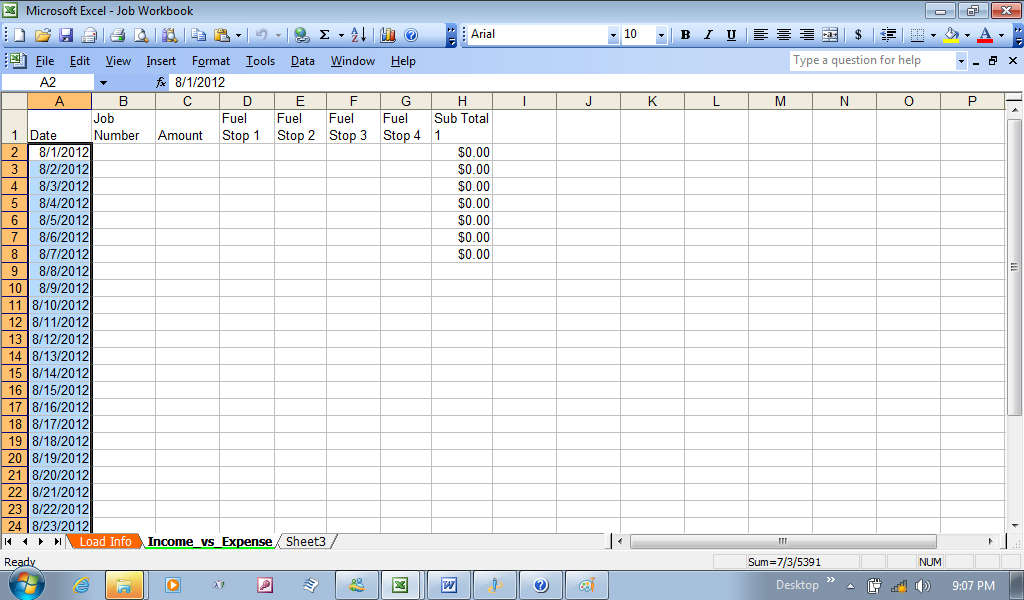Apply the yellow Fill Color swatch
The image size is (1024, 600).
point(951,35)
